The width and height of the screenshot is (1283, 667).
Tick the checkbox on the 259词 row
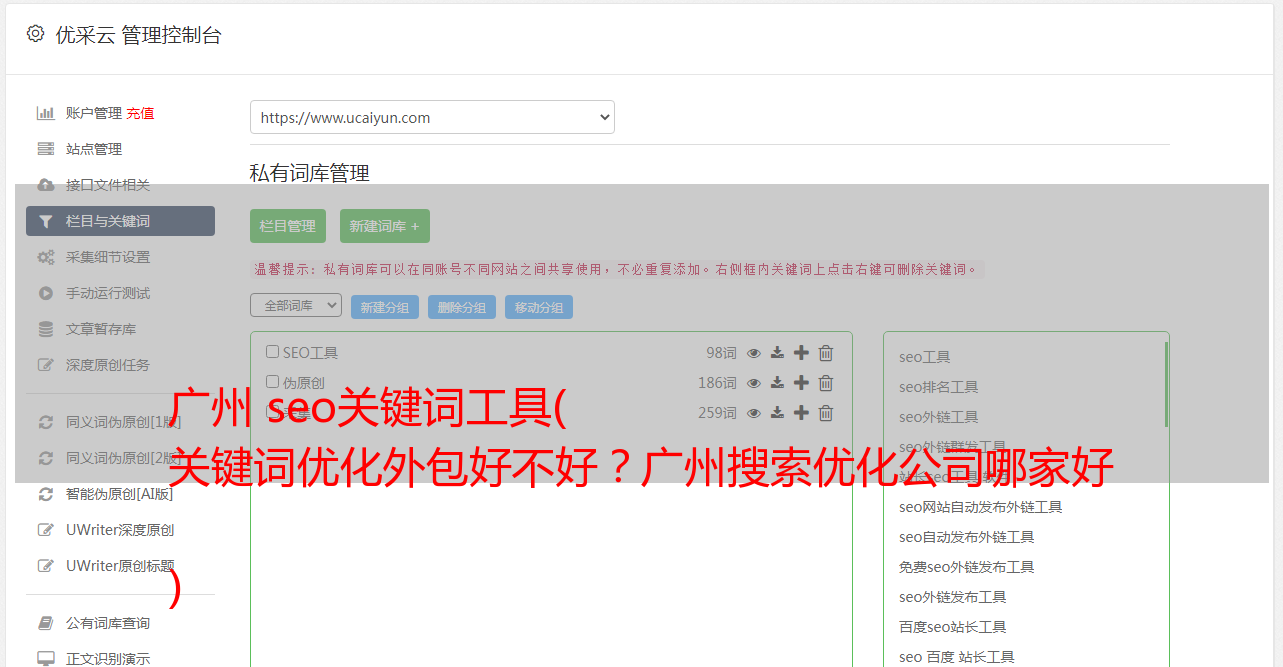pyautogui.click(x=272, y=412)
